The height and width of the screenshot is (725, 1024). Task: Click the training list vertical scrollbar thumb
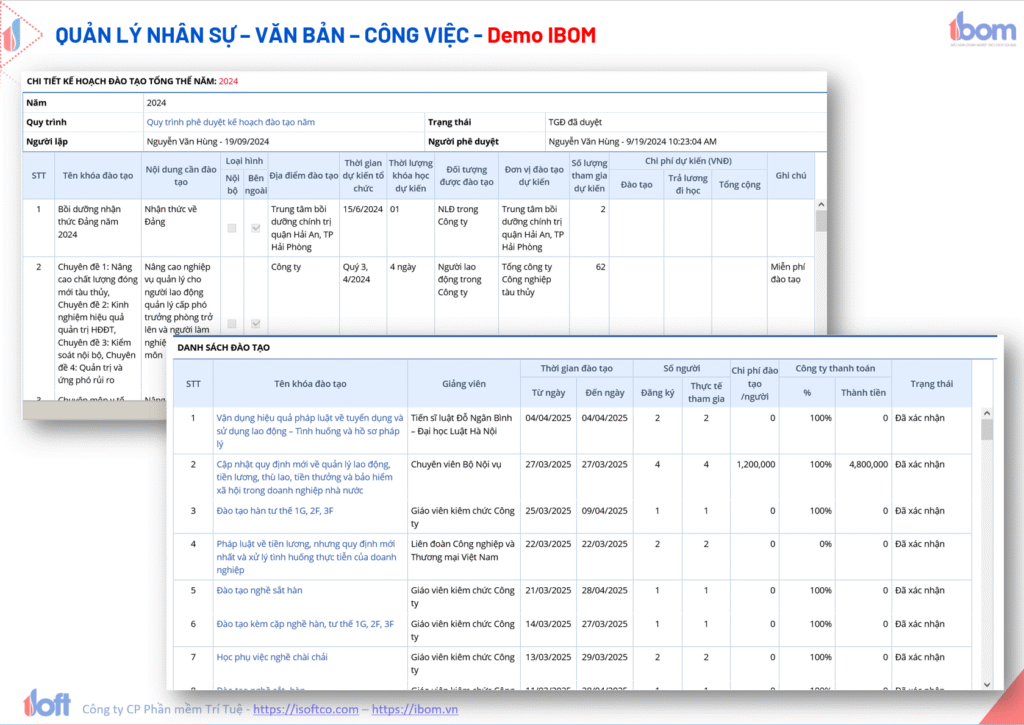[x=987, y=430]
